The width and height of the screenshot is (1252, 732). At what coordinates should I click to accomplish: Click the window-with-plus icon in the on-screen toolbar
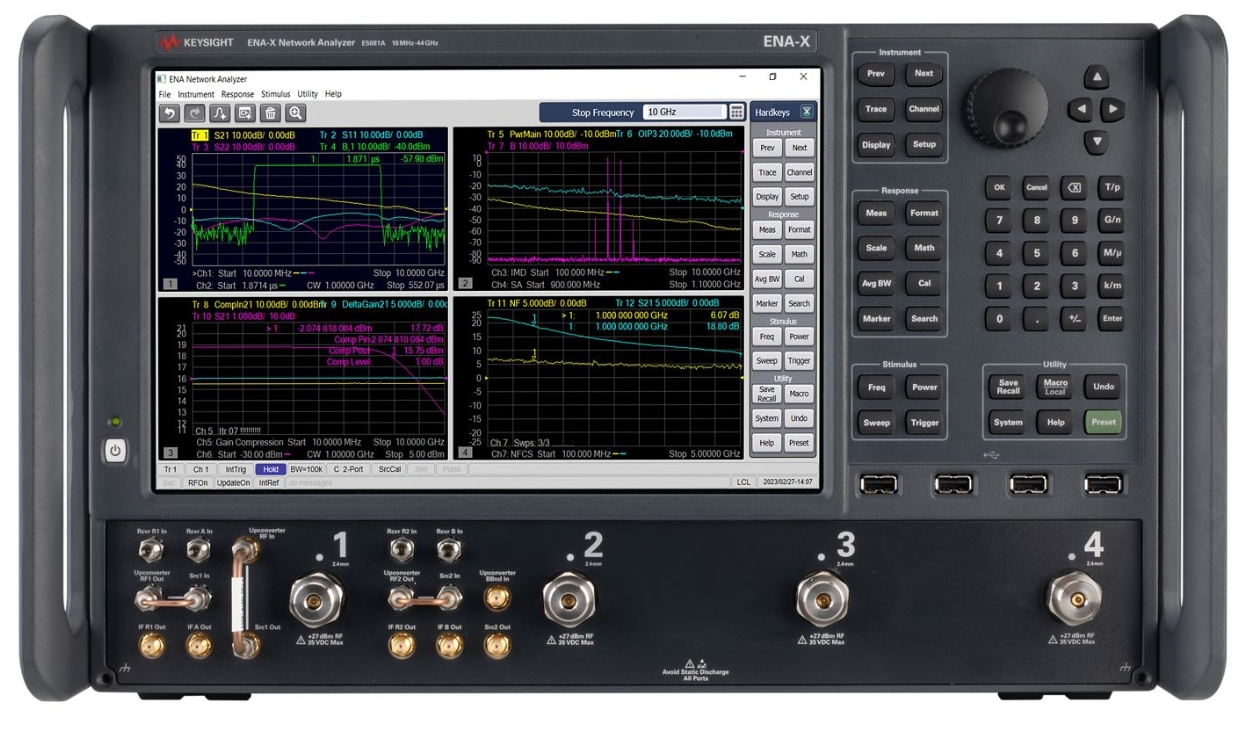point(245,113)
